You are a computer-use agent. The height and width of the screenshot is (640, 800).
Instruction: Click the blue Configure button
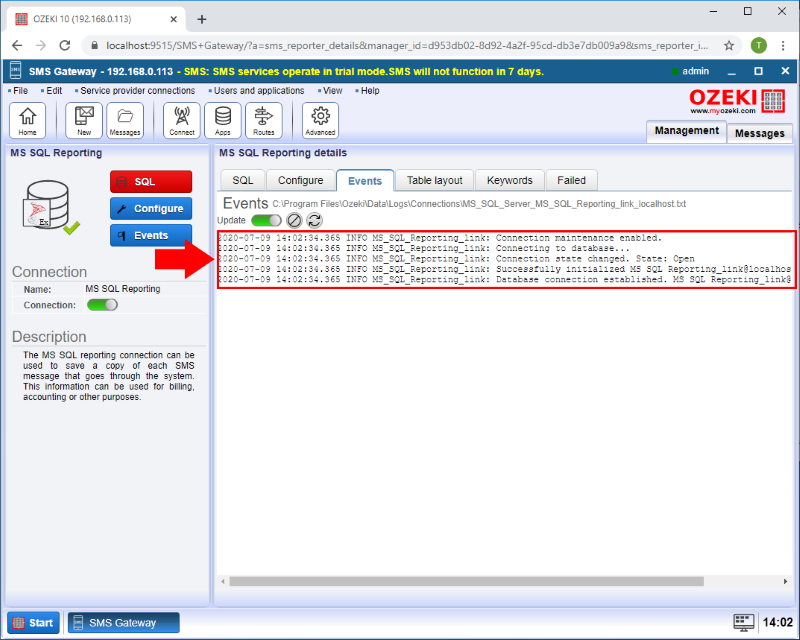[x=151, y=209]
